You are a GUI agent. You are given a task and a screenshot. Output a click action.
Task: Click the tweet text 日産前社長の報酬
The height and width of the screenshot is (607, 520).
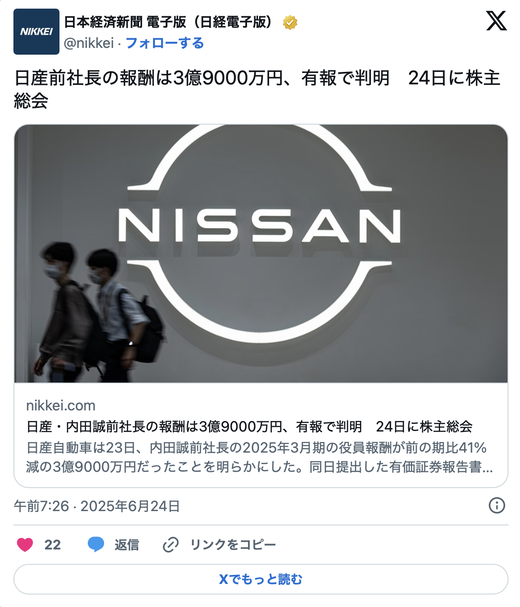257,89
